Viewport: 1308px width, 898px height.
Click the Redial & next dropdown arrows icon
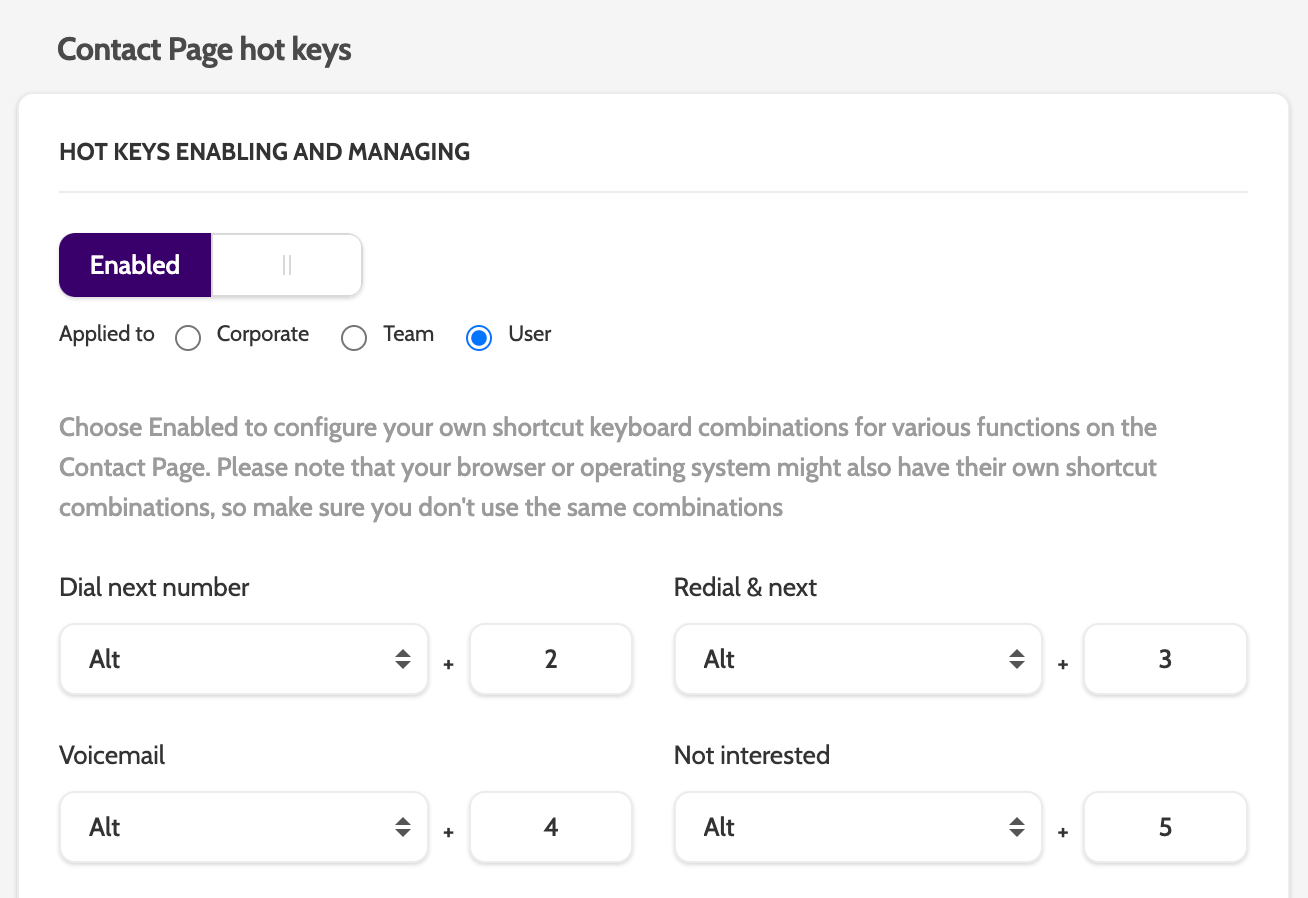[x=1017, y=660]
